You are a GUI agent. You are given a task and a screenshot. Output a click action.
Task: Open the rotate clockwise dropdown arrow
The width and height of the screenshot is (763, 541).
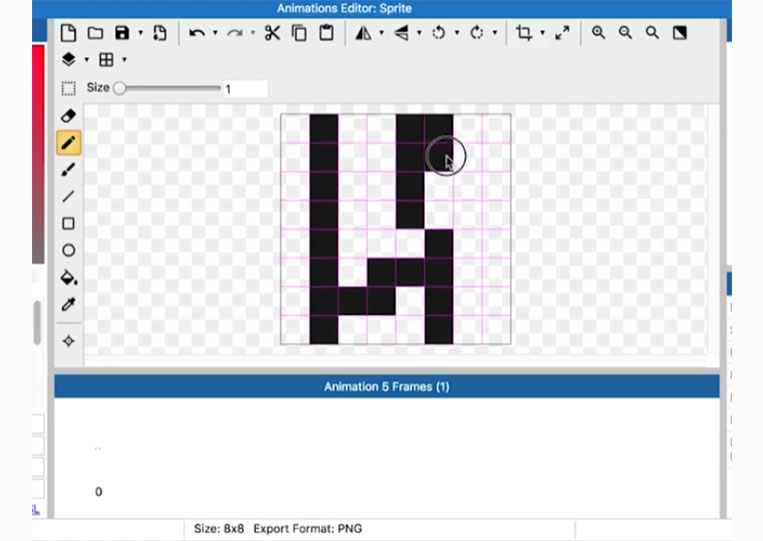[495, 33]
